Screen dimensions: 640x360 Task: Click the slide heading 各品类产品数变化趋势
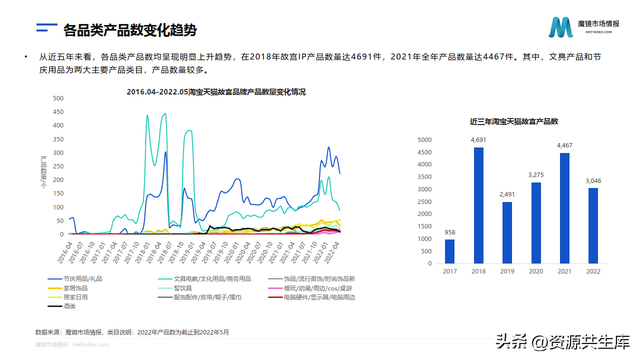tap(130, 30)
